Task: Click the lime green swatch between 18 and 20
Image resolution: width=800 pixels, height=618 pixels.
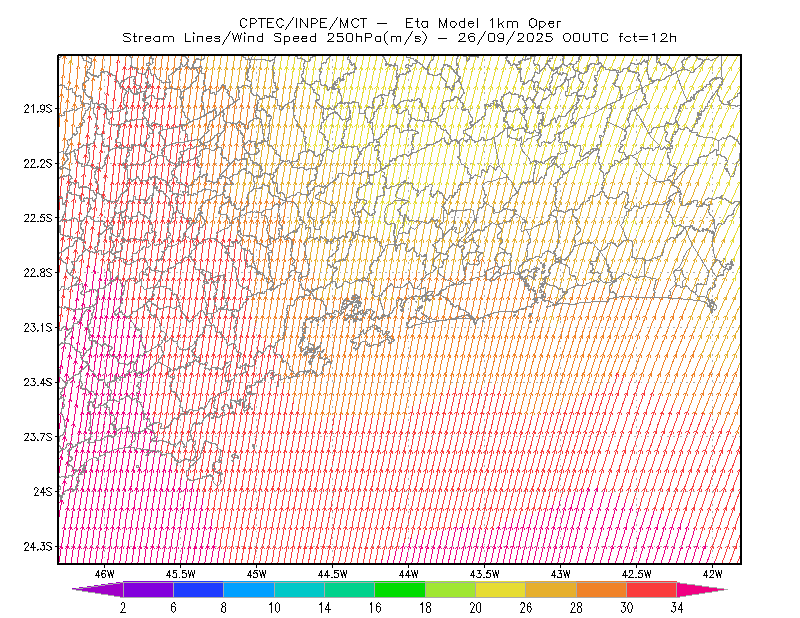Action: (x=451, y=589)
